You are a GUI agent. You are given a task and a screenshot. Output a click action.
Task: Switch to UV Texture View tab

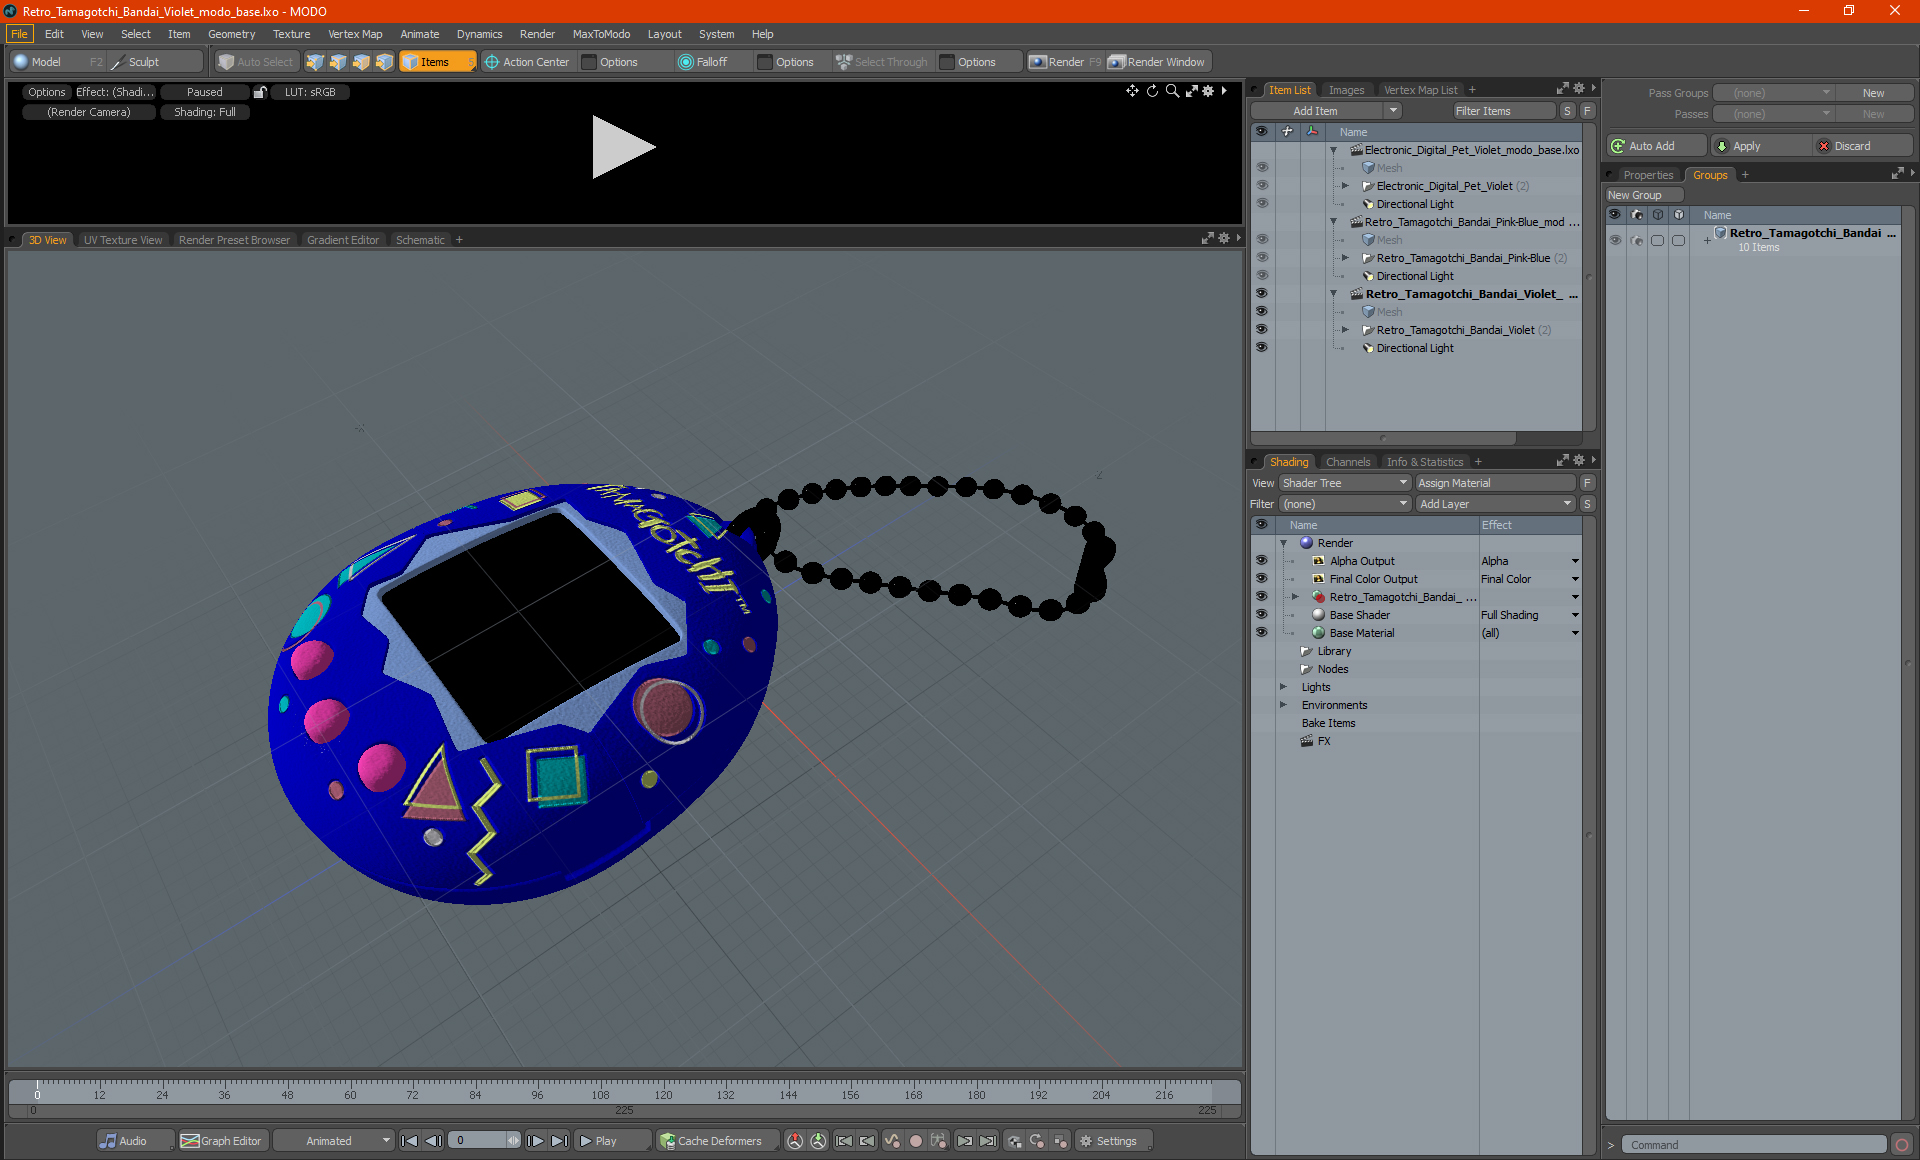(122, 240)
